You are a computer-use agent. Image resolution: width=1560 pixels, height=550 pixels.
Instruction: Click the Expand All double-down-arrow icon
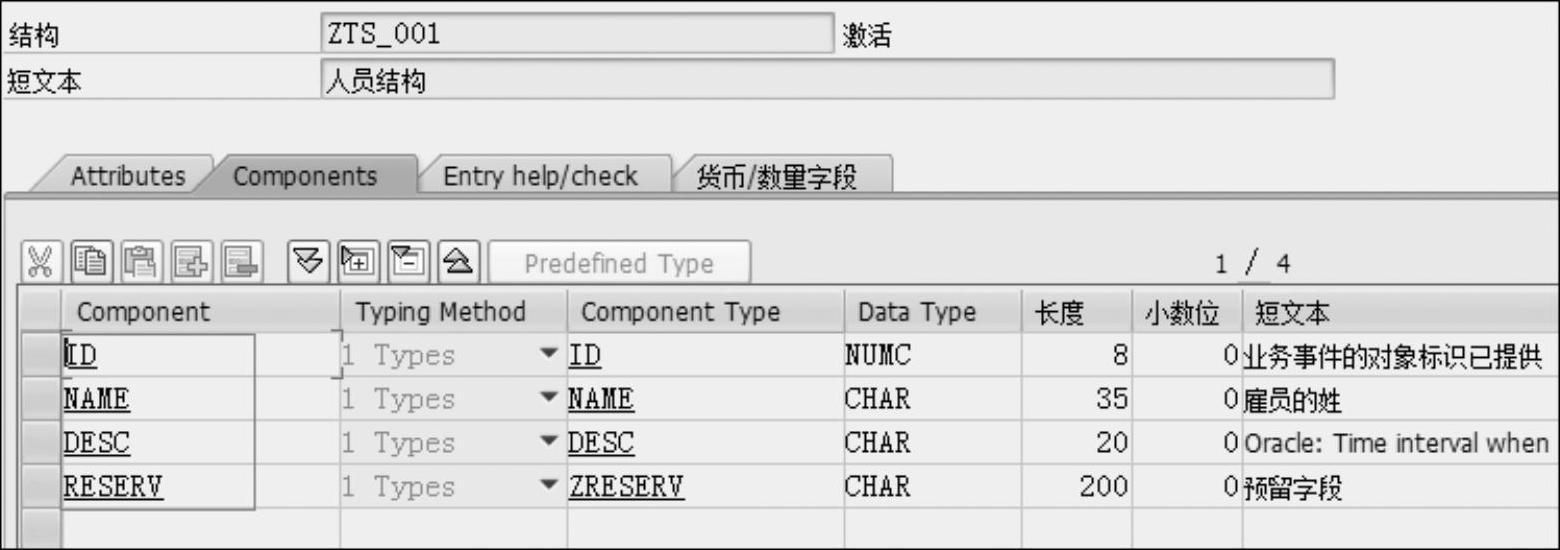pos(307,263)
